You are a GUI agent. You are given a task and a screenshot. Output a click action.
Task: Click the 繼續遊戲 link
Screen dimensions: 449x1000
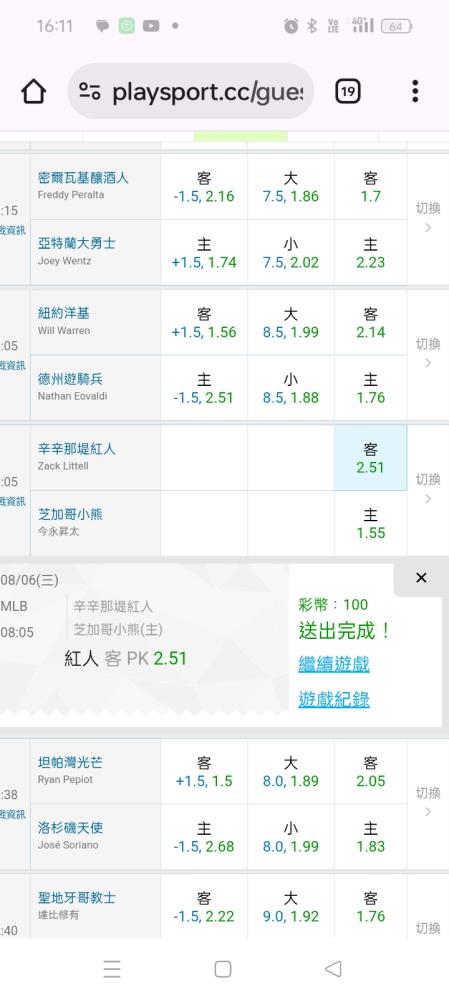tap(334, 664)
